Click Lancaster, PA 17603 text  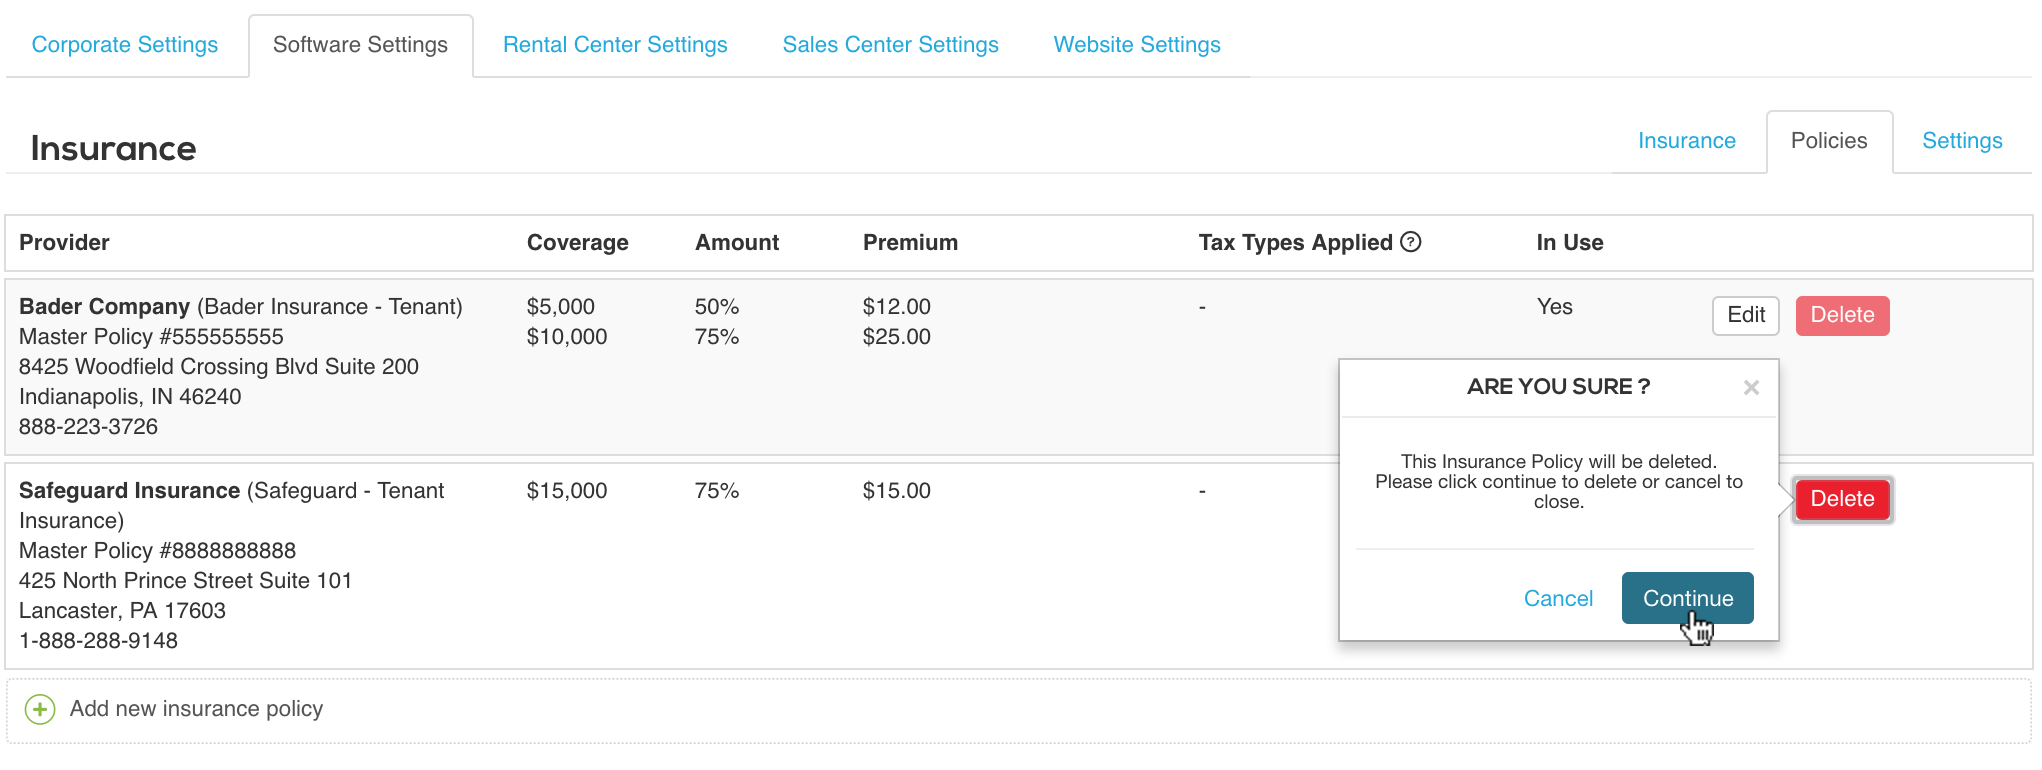(x=122, y=610)
